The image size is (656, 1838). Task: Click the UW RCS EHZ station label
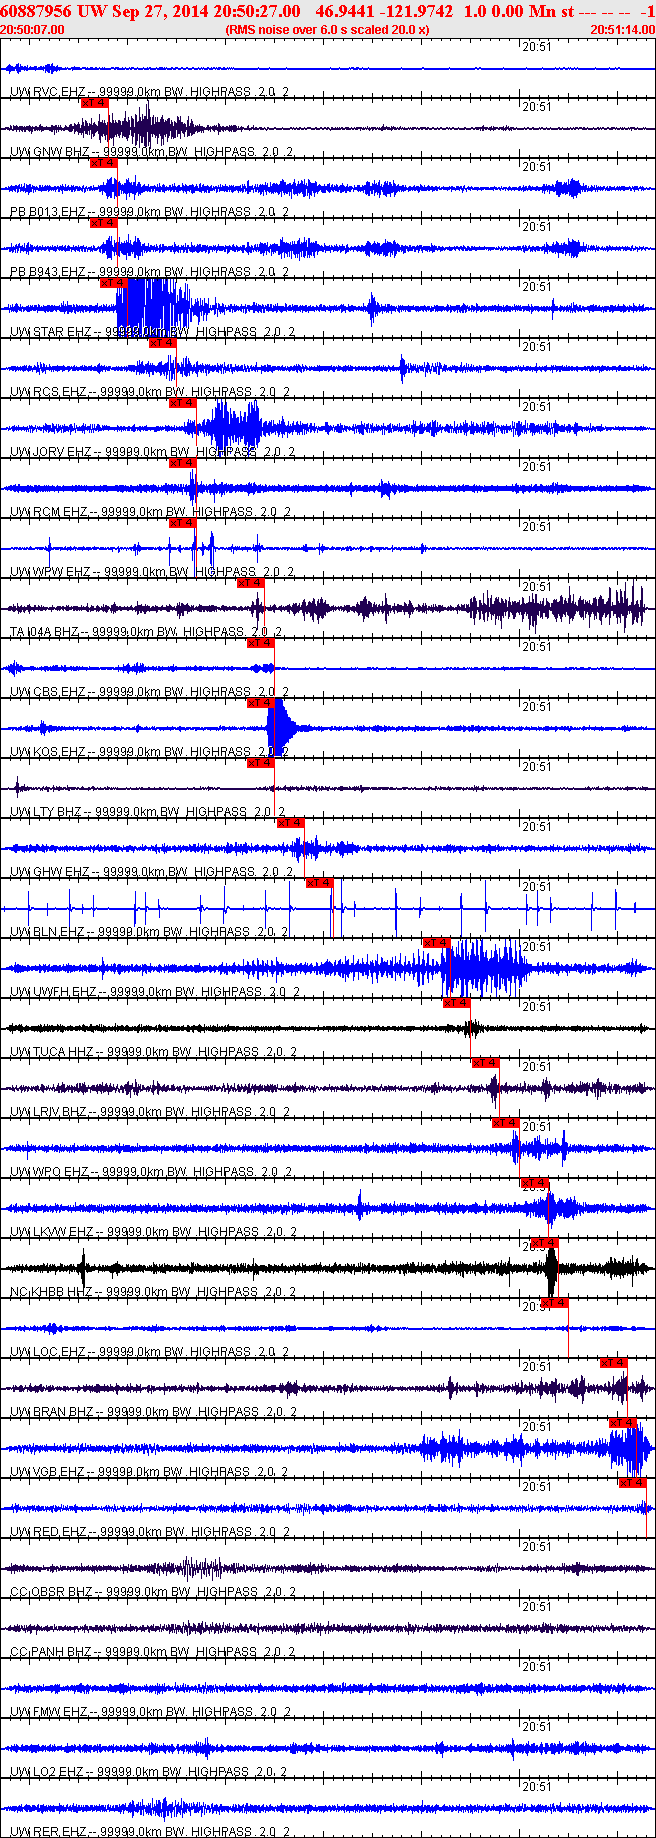[x=150, y=392]
